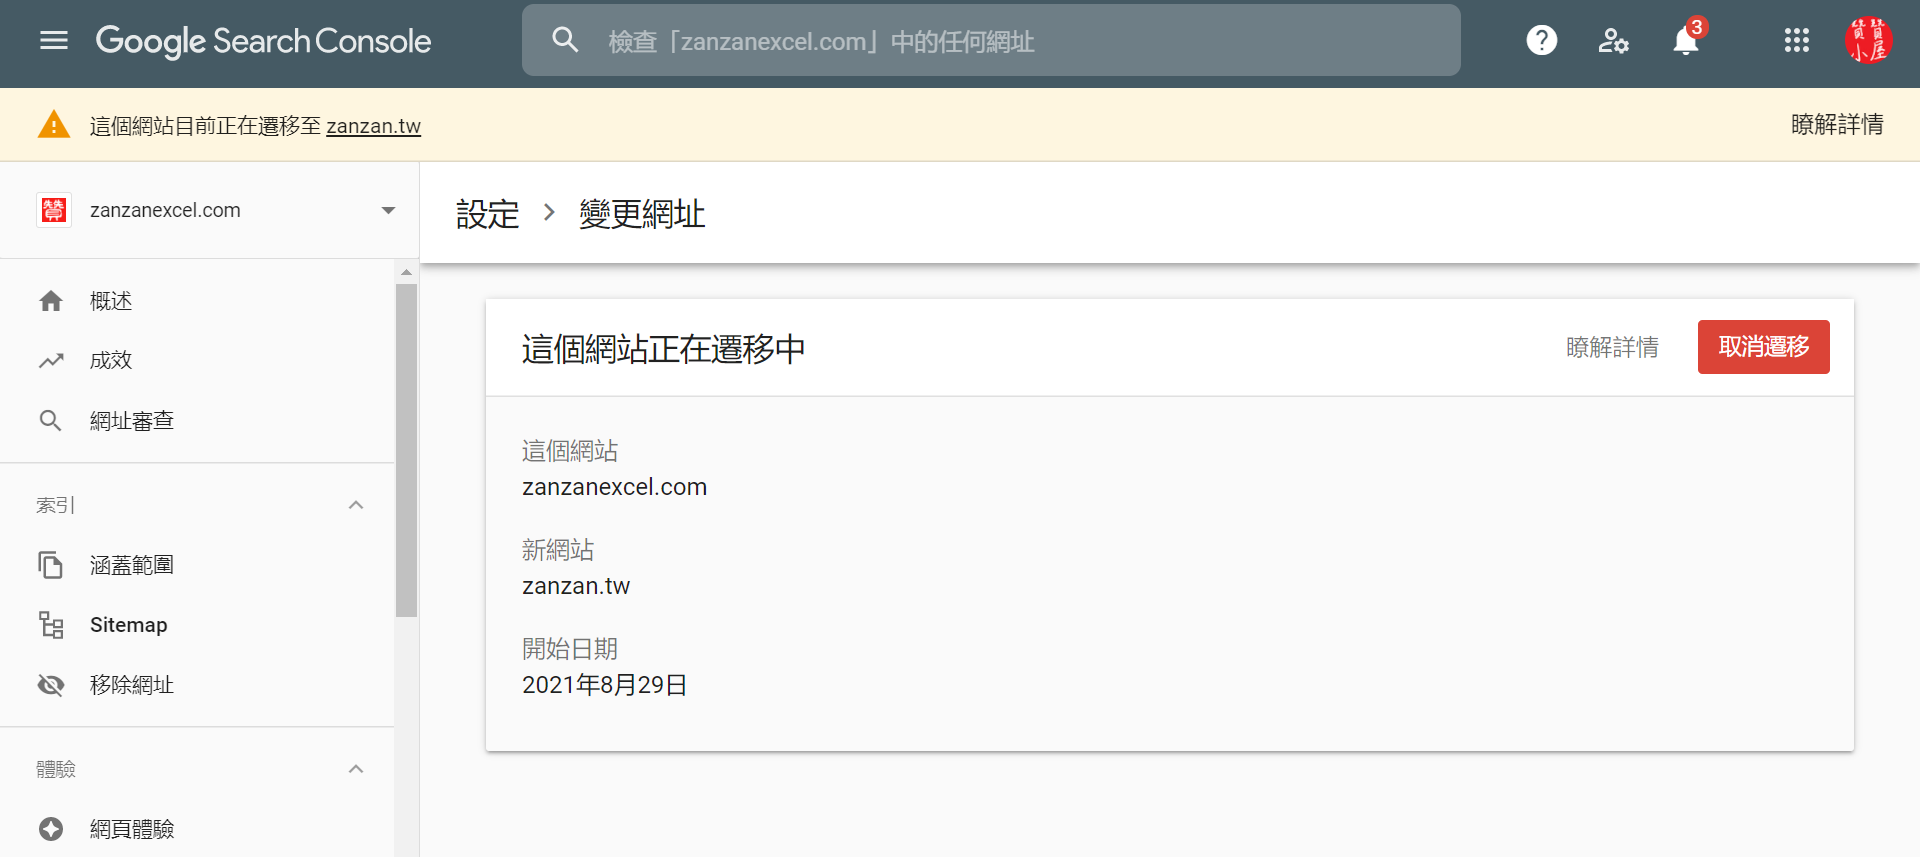1920x857 pixels.
Task: Open the notifications bell
Action: point(1686,40)
